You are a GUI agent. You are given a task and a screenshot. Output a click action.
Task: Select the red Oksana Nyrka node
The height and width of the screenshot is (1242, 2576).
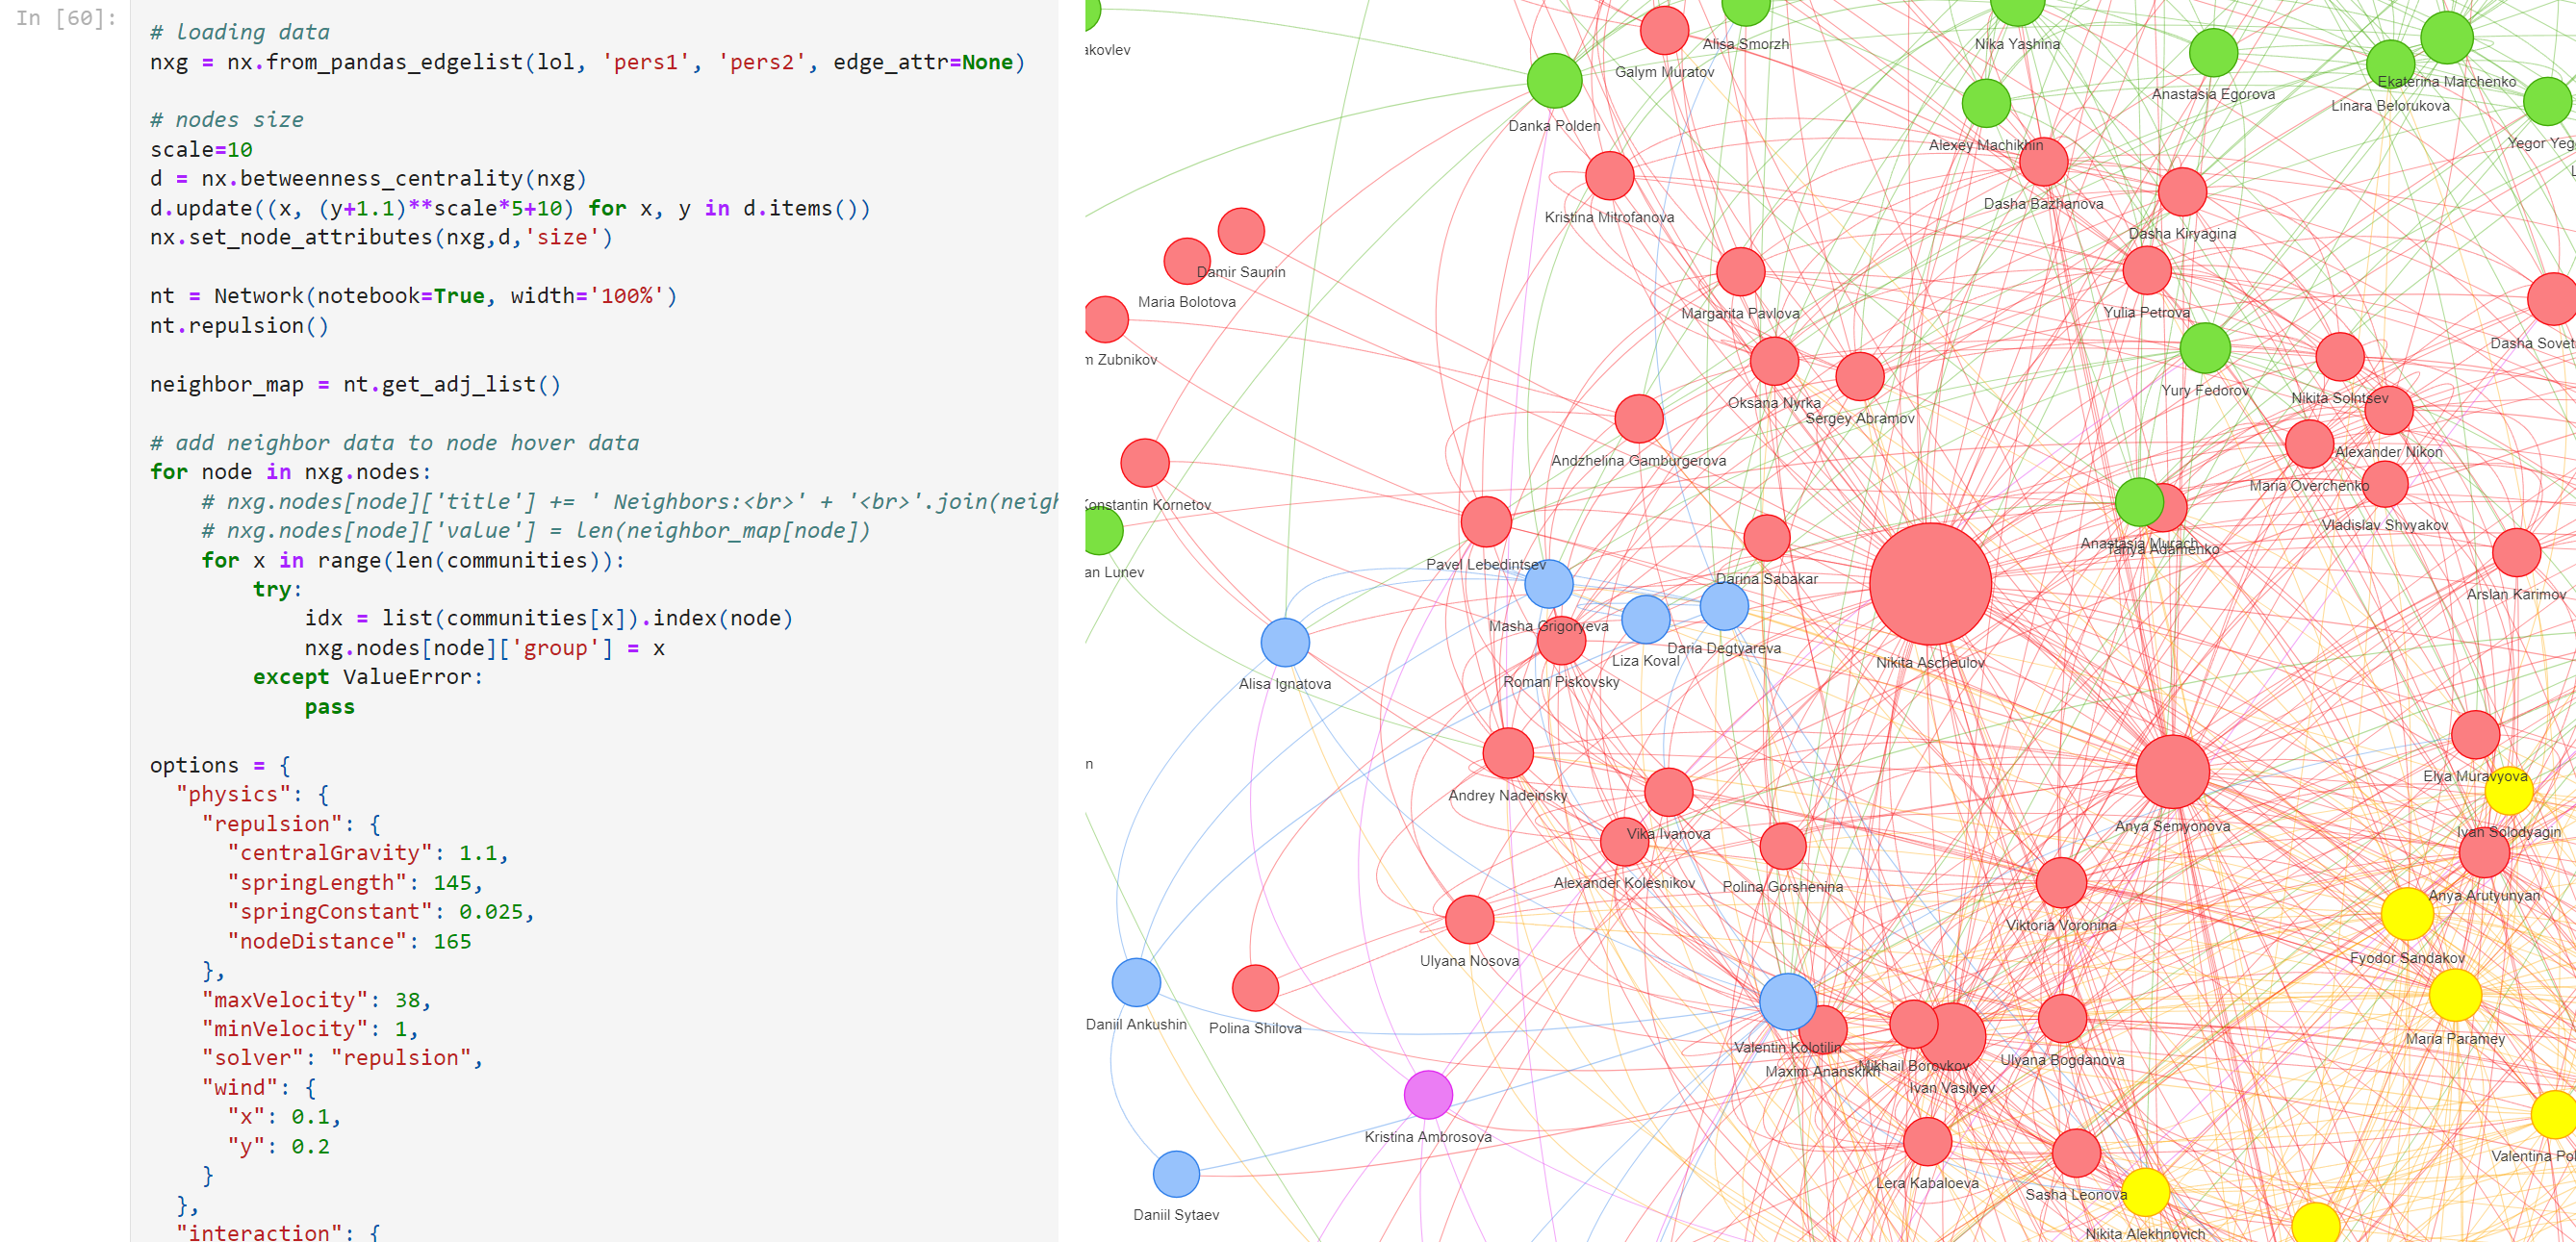[x=1774, y=361]
